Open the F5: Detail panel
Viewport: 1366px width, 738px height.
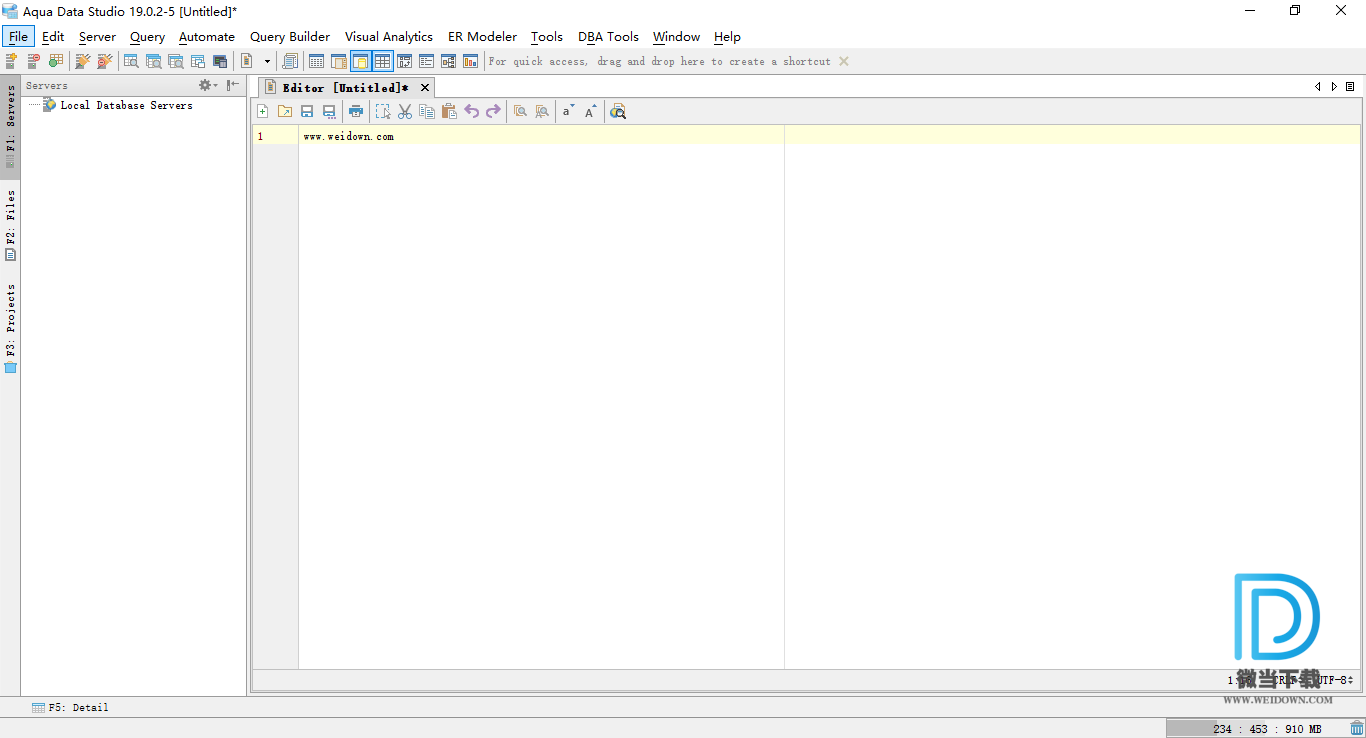[70, 707]
